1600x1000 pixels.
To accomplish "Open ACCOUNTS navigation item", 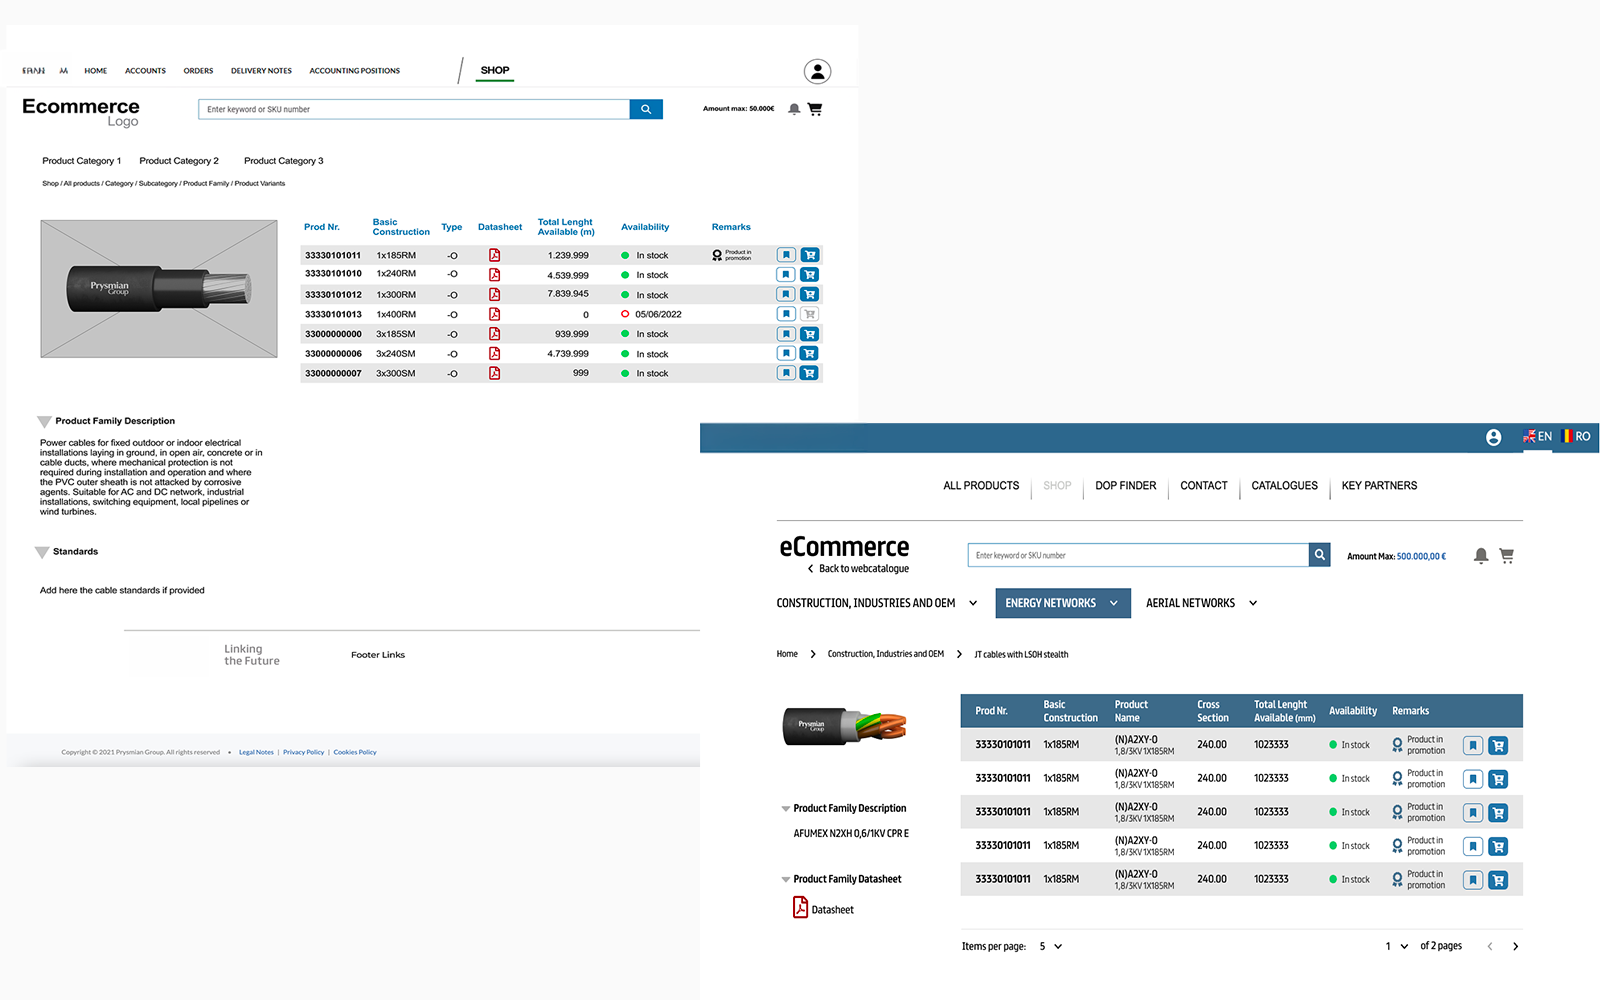I will click(145, 71).
